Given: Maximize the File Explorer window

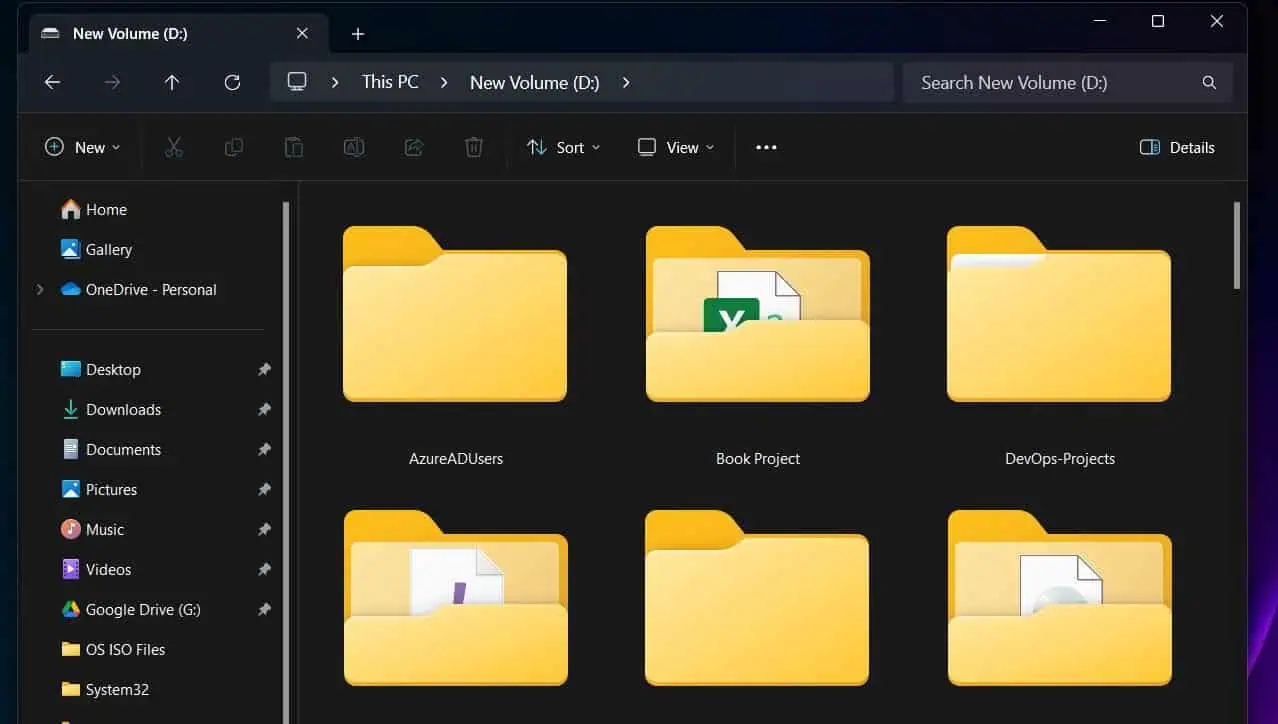Looking at the screenshot, I should pos(1158,21).
